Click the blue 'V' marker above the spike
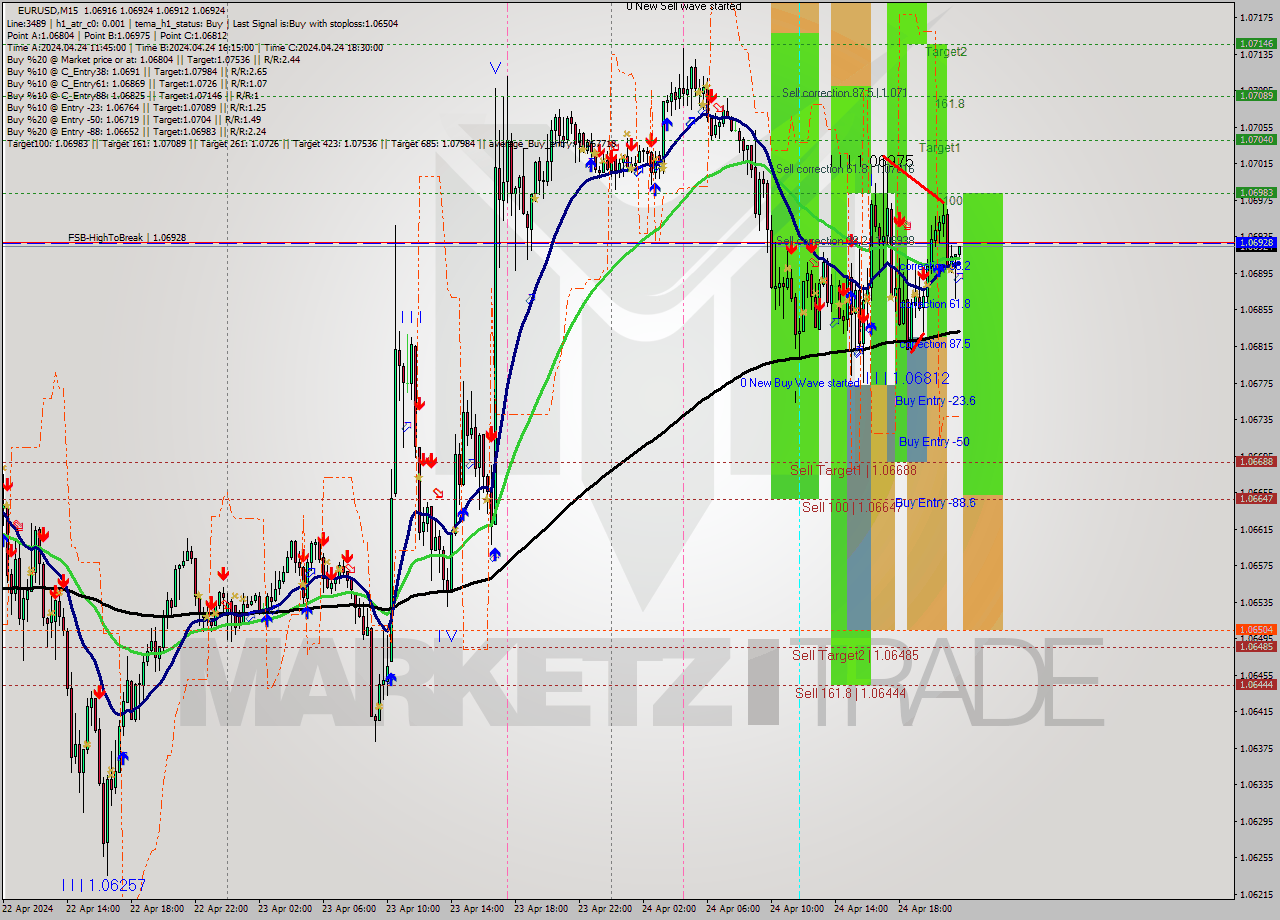The image size is (1280, 920). tap(495, 68)
